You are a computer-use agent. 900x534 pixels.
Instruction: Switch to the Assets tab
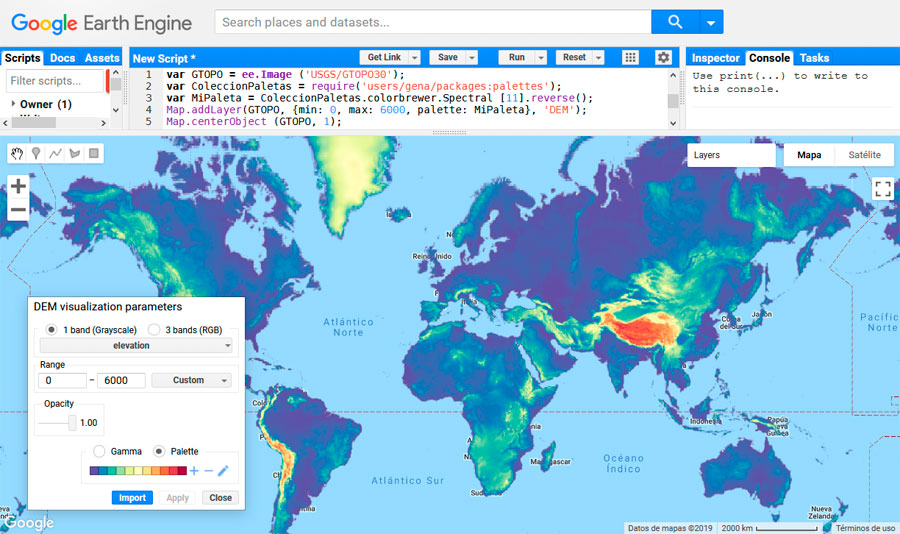[102, 58]
